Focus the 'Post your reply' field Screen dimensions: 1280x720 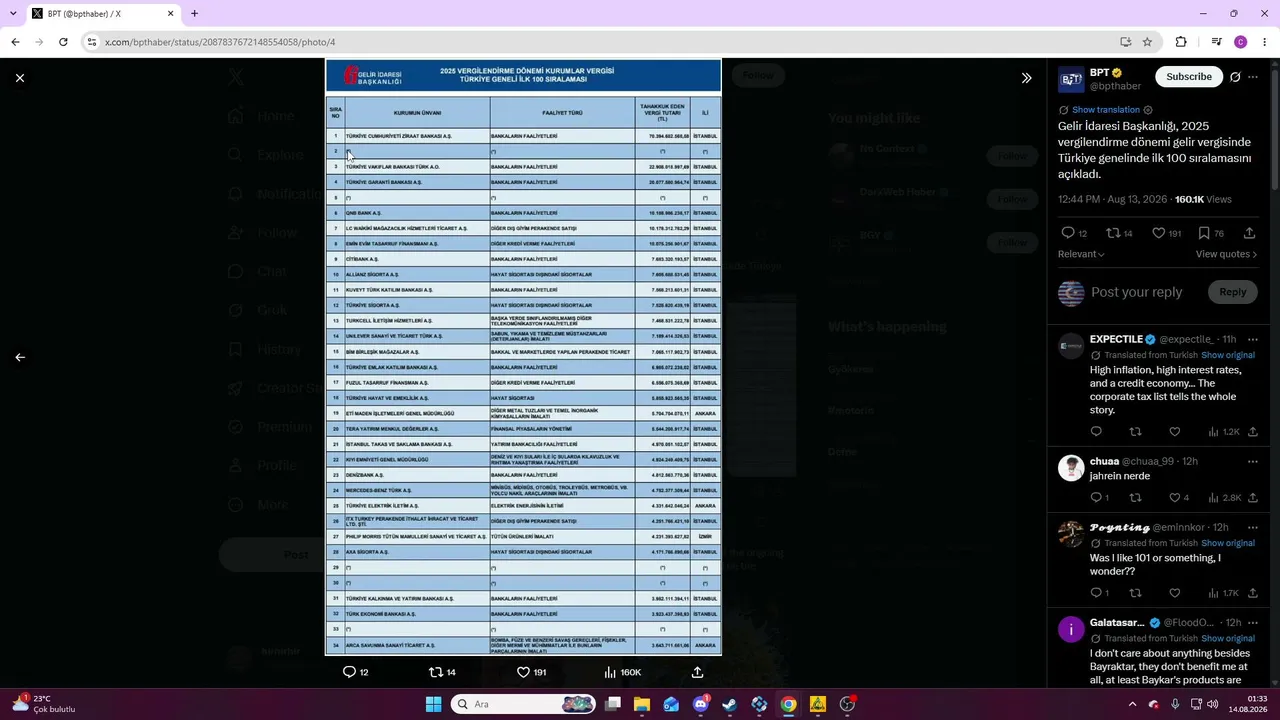pyautogui.click(x=1137, y=292)
